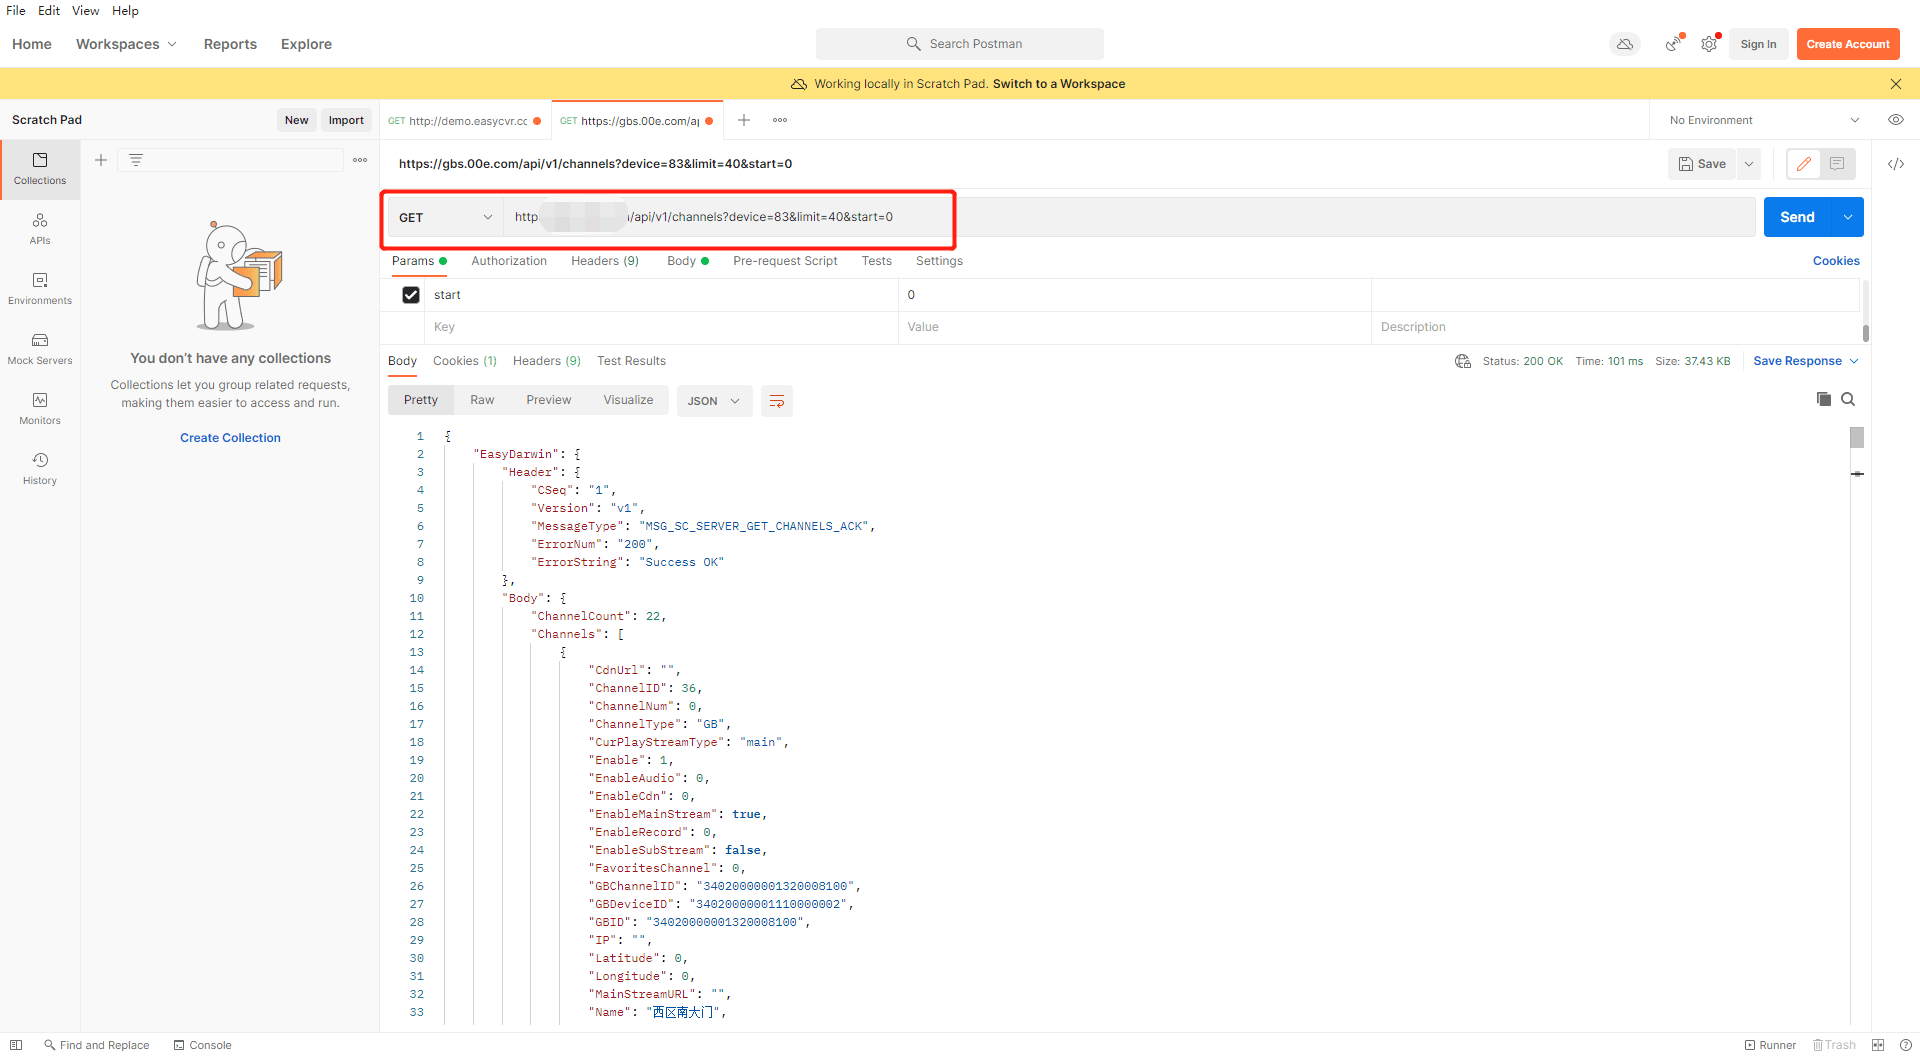The width and height of the screenshot is (1920, 1057).
Task: Add a new request tab
Action: pos(744,120)
